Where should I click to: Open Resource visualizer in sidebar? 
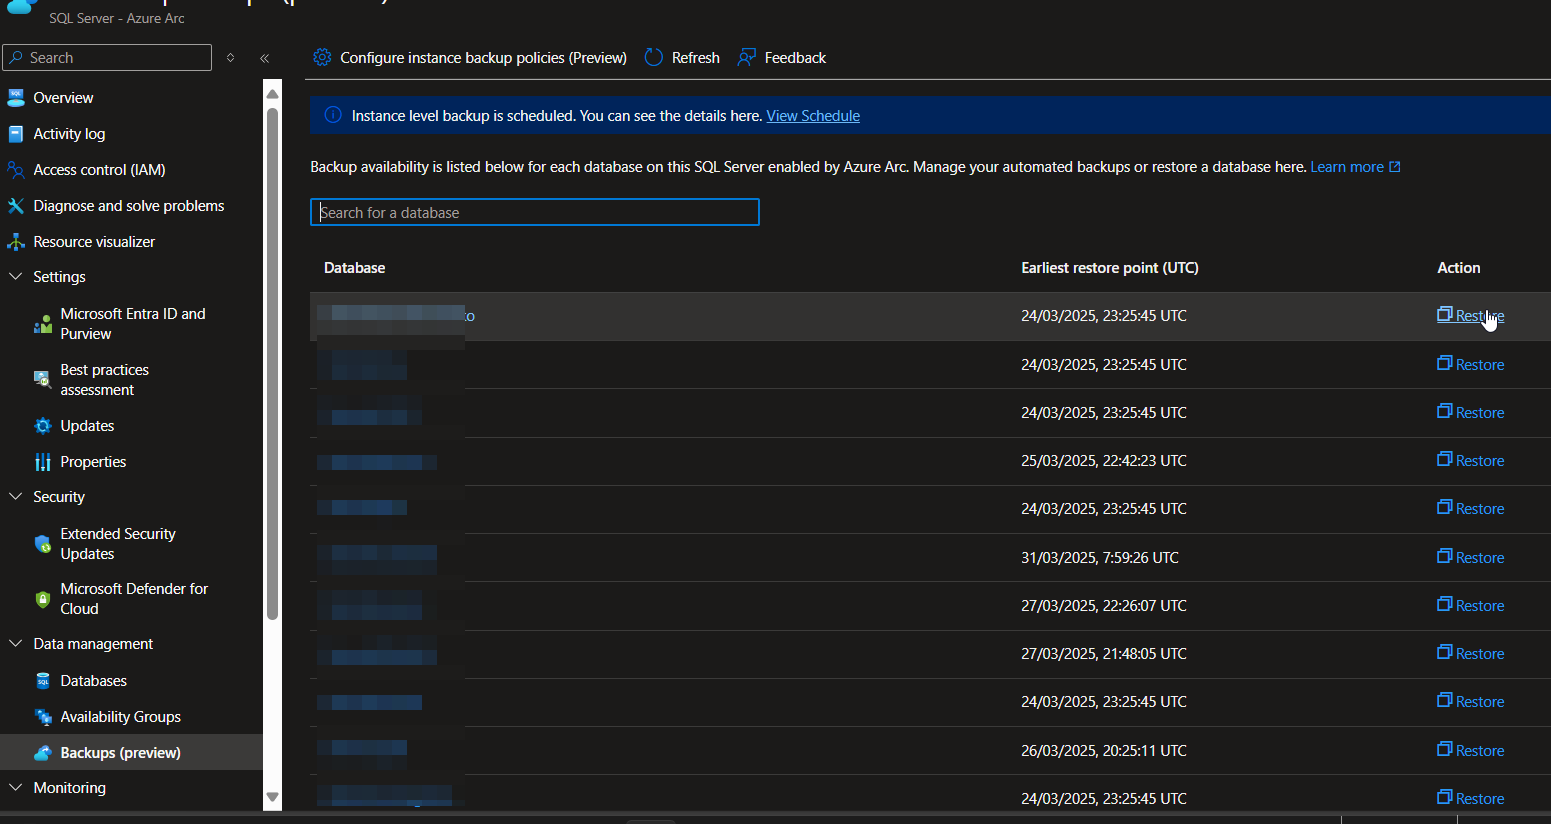(x=94, y=242)
